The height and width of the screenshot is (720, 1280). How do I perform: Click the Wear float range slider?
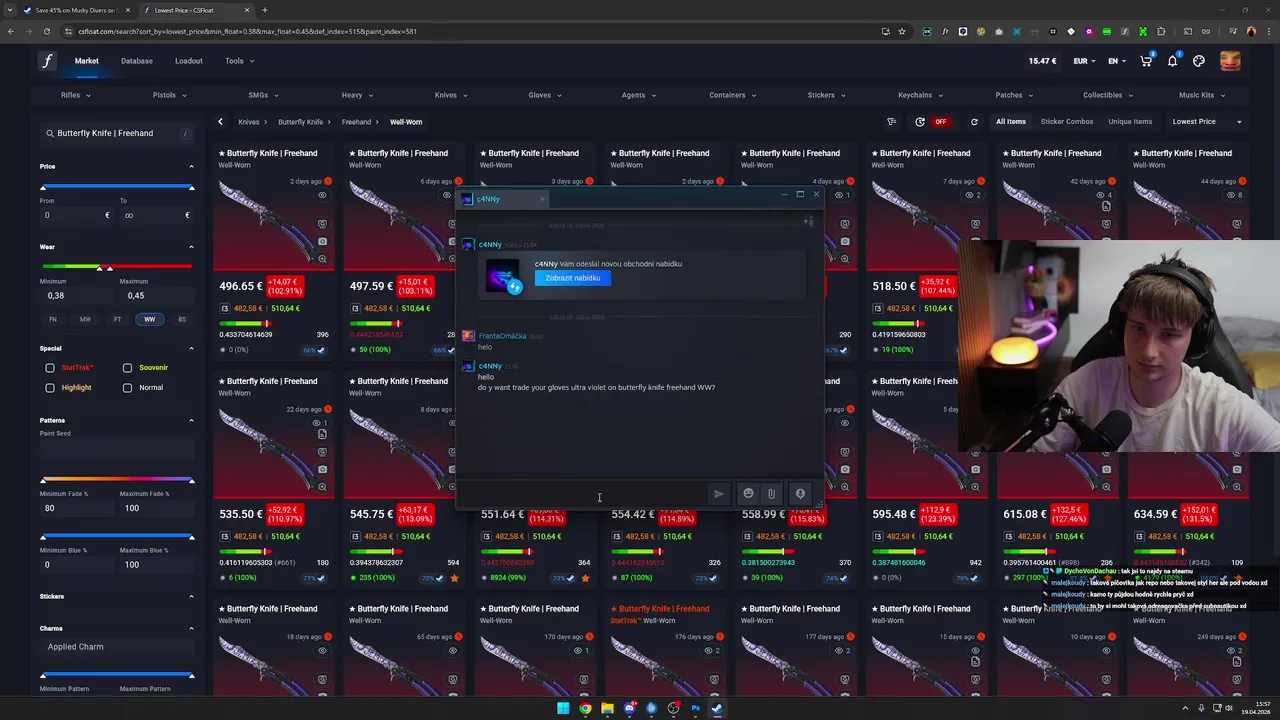coord(117,267)
